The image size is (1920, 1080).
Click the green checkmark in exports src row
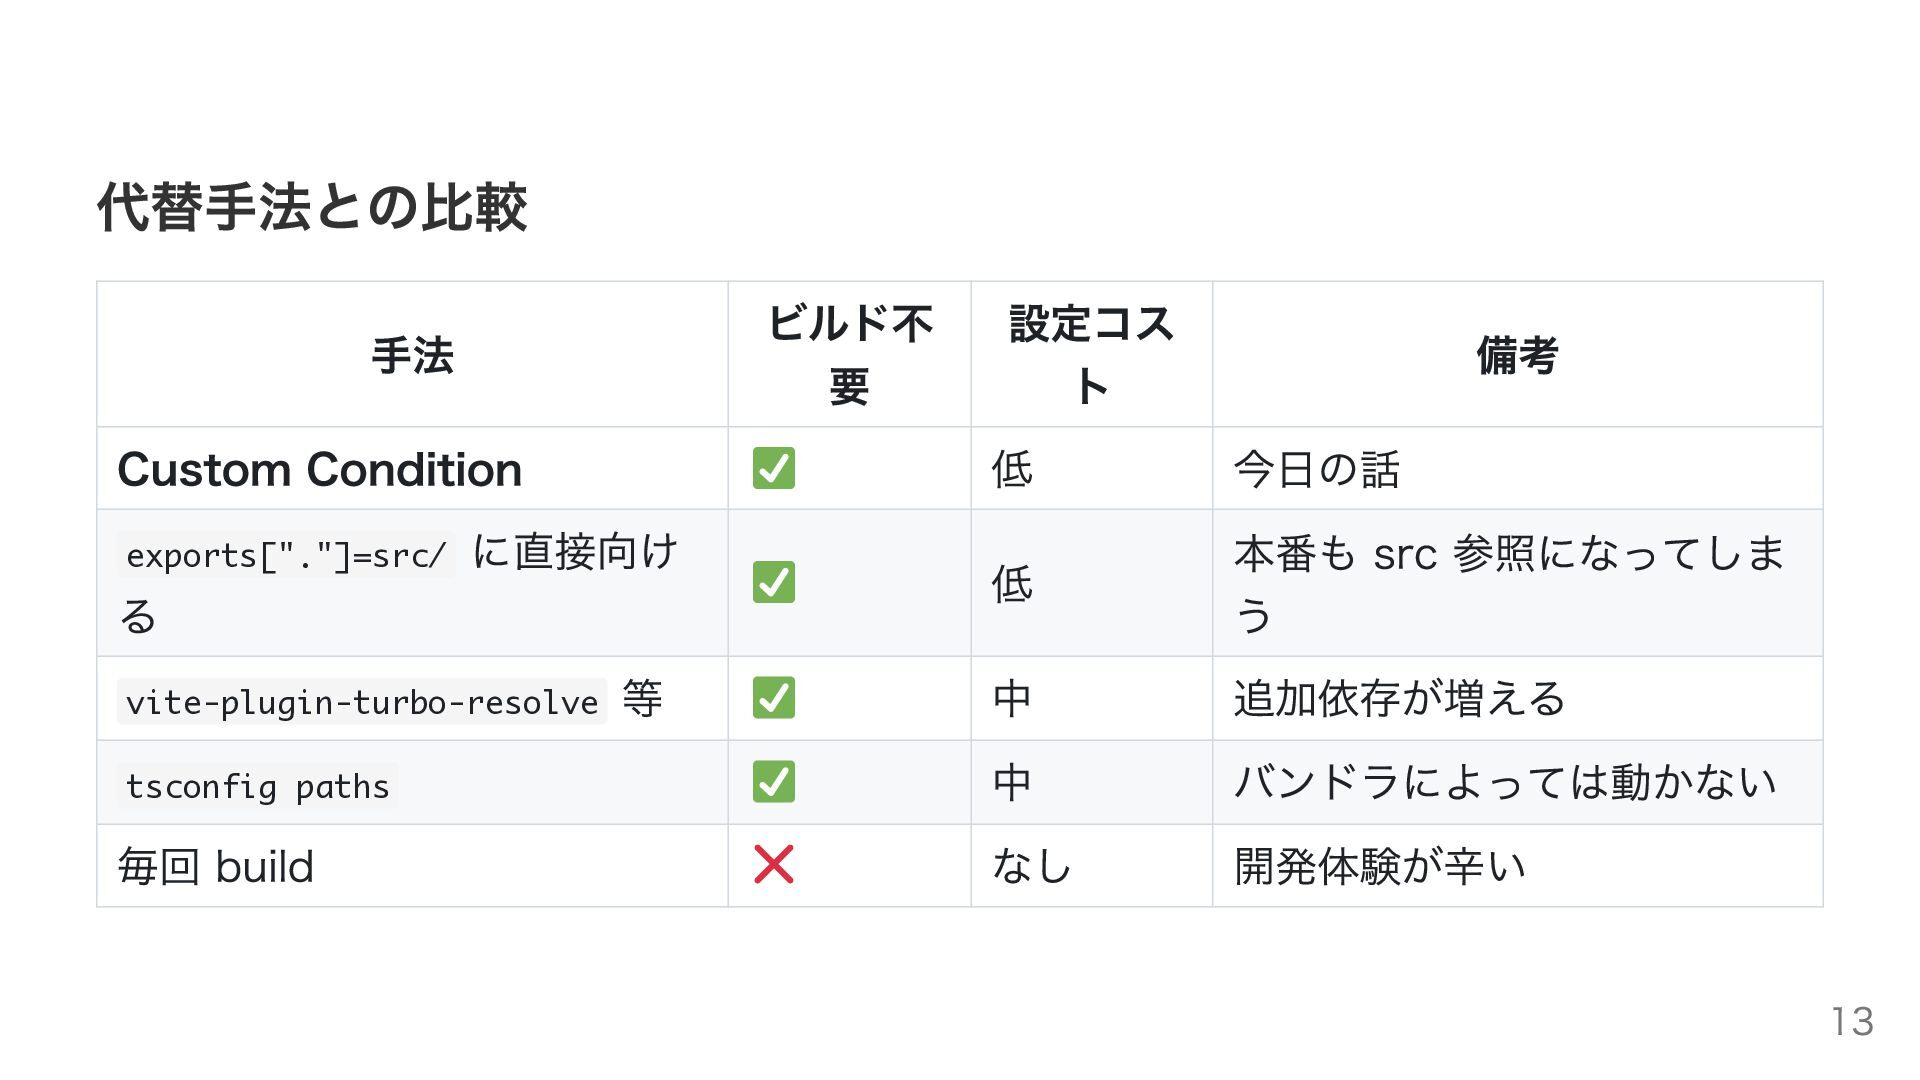point(774,582)
